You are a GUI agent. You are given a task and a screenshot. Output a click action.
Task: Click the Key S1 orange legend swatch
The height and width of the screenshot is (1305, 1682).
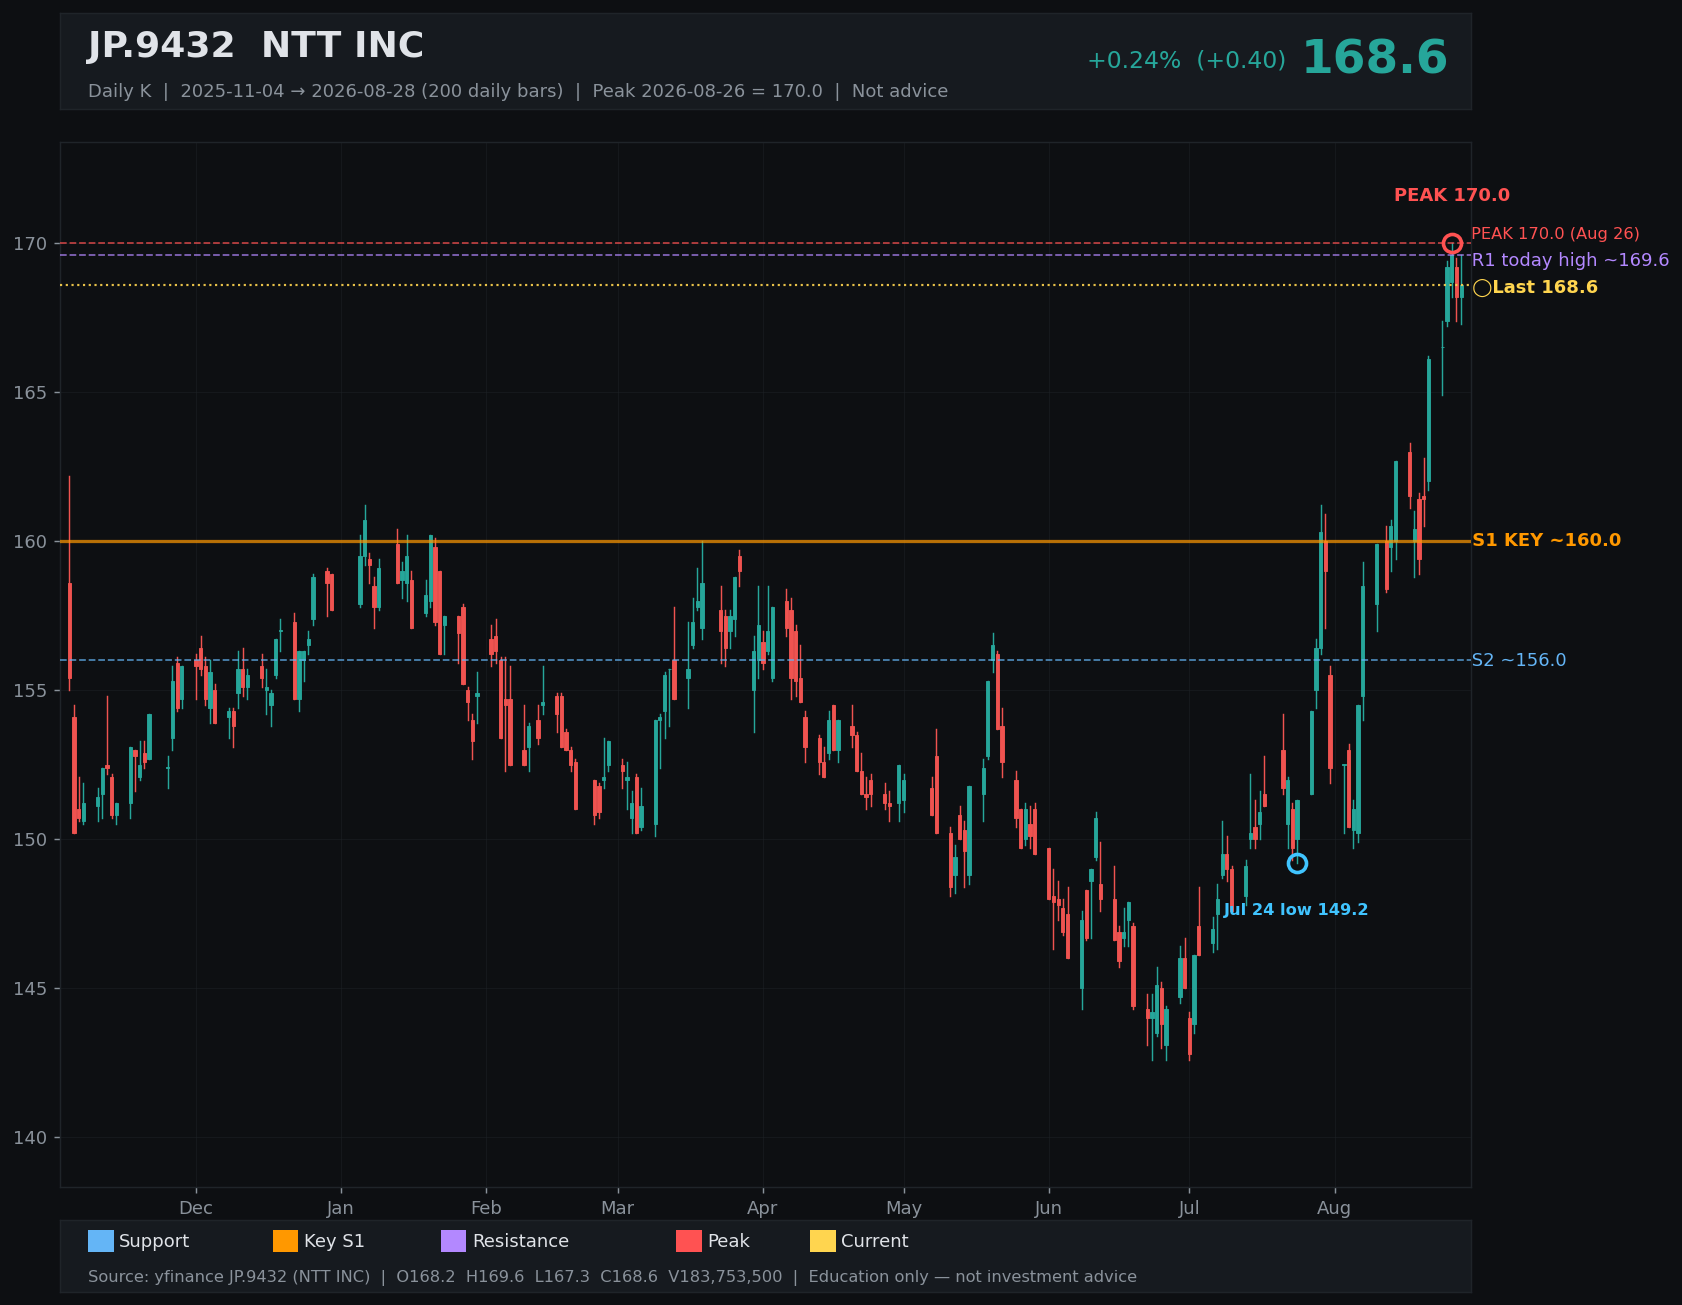click(x=286, y=1241)
